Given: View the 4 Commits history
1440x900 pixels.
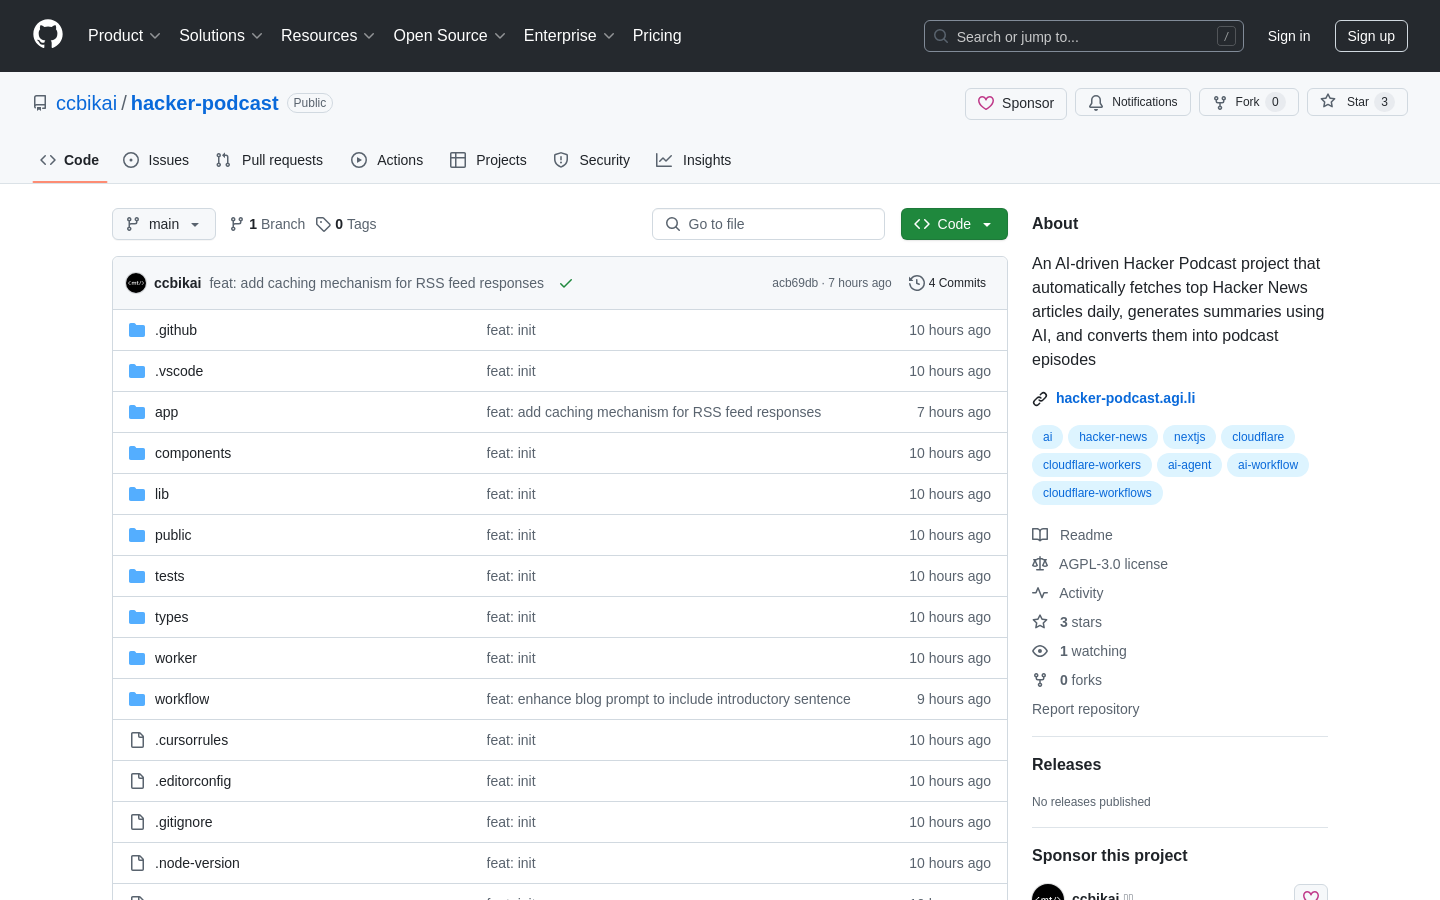Looking at the screenshot, I should pyautogui.click(x=947, y=283).
